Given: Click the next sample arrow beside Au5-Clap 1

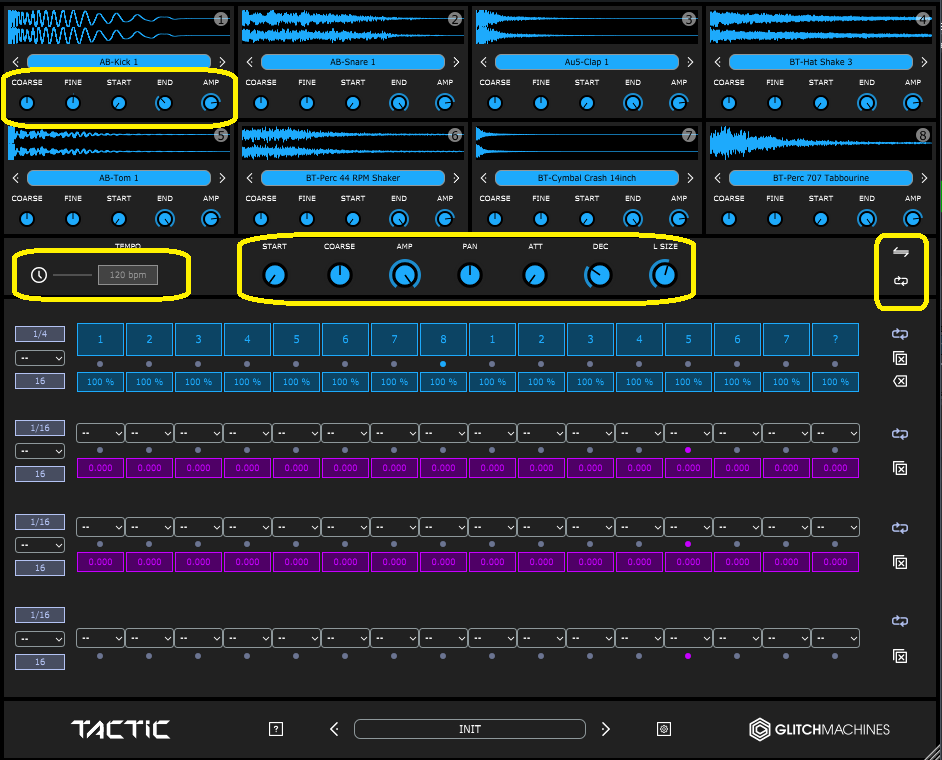Looking at the screenshot, I should pyautogui.click(x=690, y=62).
